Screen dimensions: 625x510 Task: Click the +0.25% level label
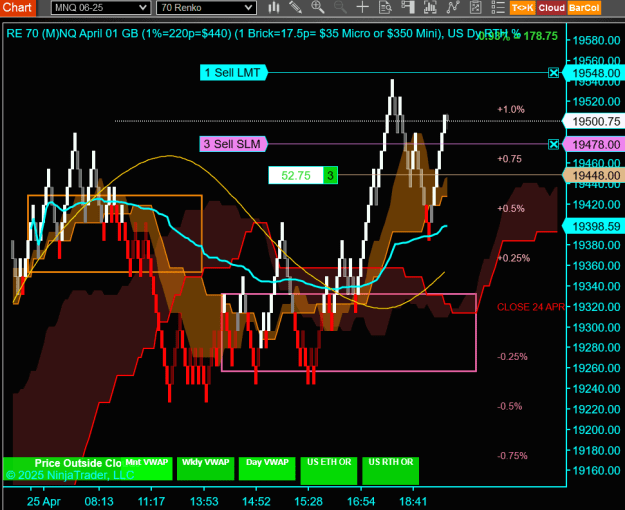[514, 258]
